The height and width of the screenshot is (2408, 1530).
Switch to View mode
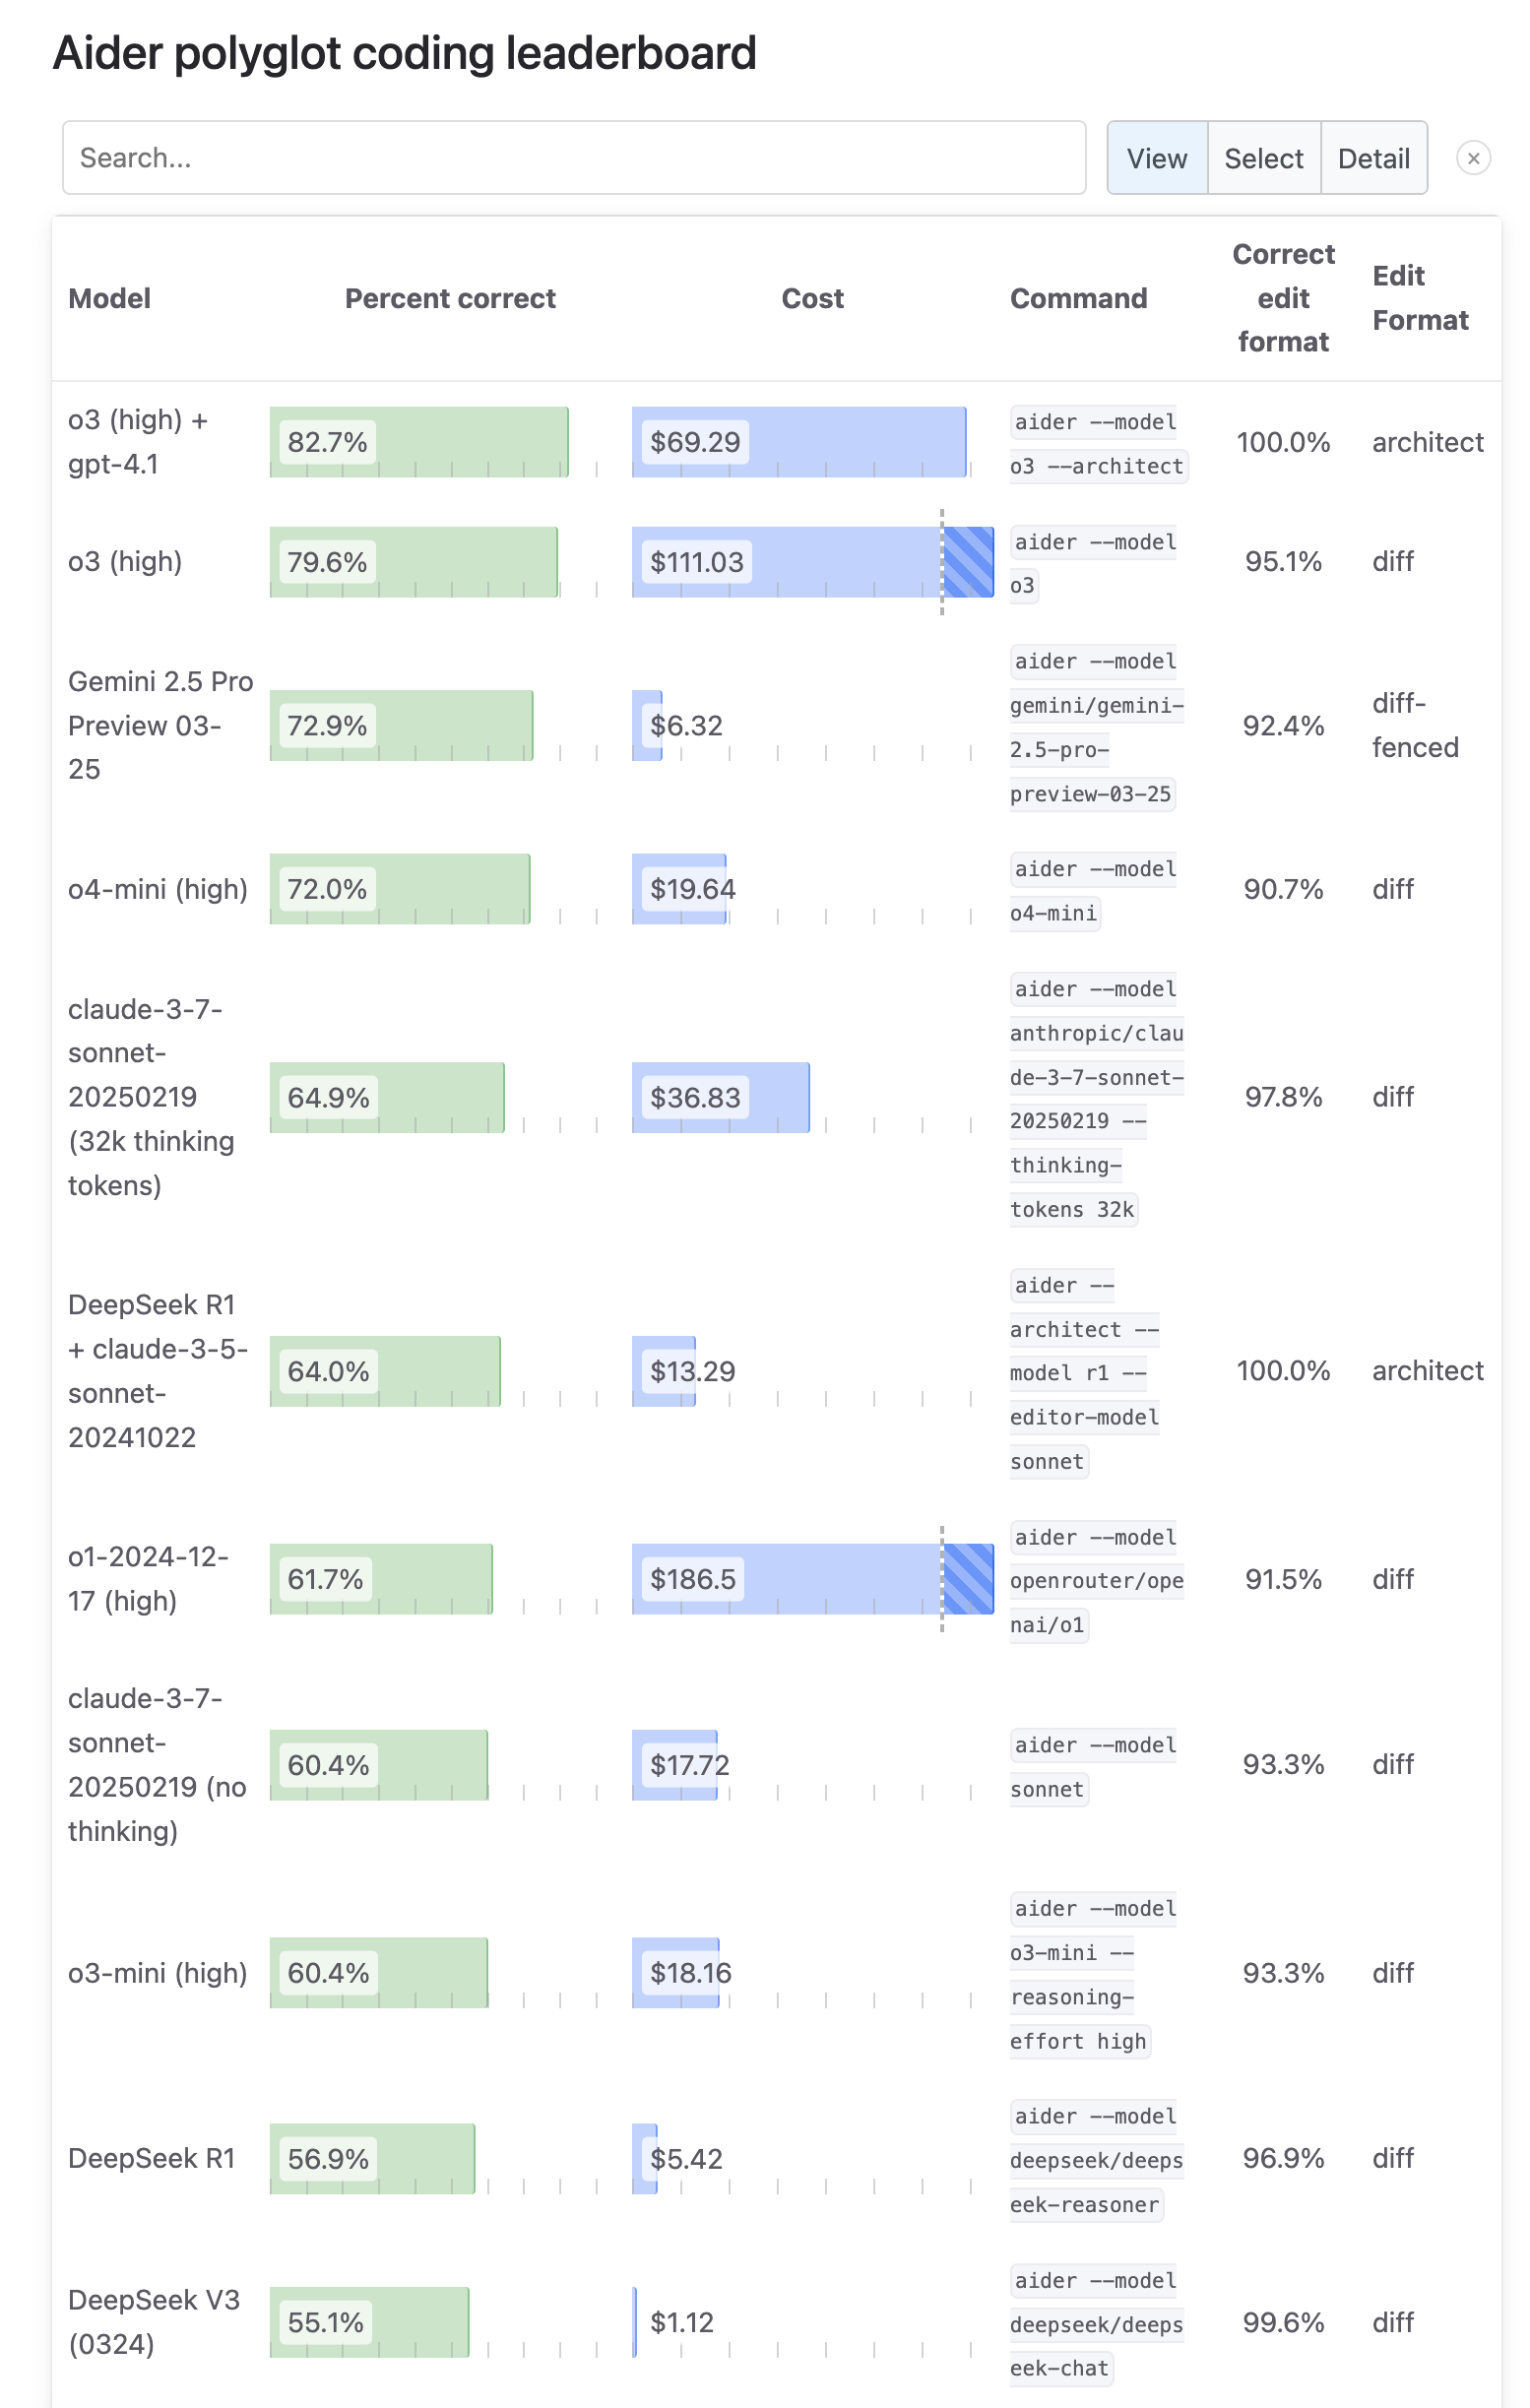[x=1157, y=158]
